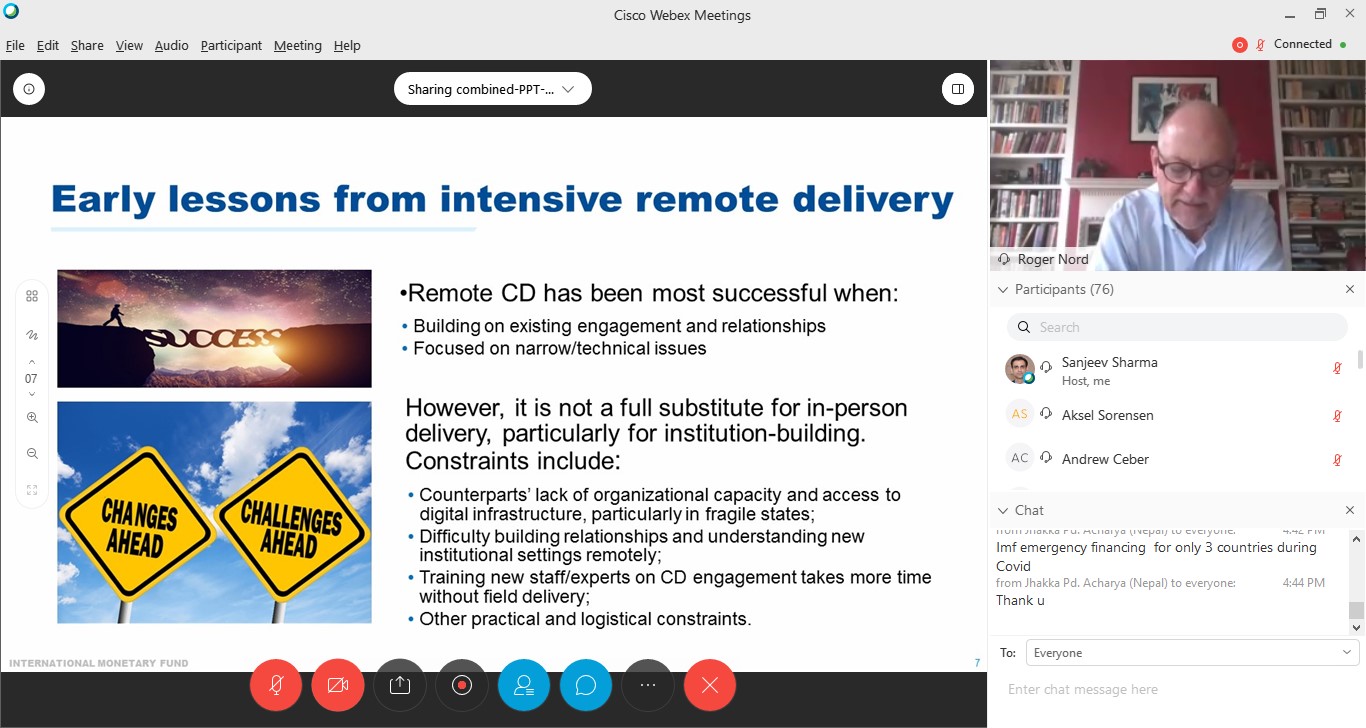The height and width of the screenshot is (728, 1366).
Task: Toggle mute icon for Aksel Sorensen
Action: (1337, 416)
